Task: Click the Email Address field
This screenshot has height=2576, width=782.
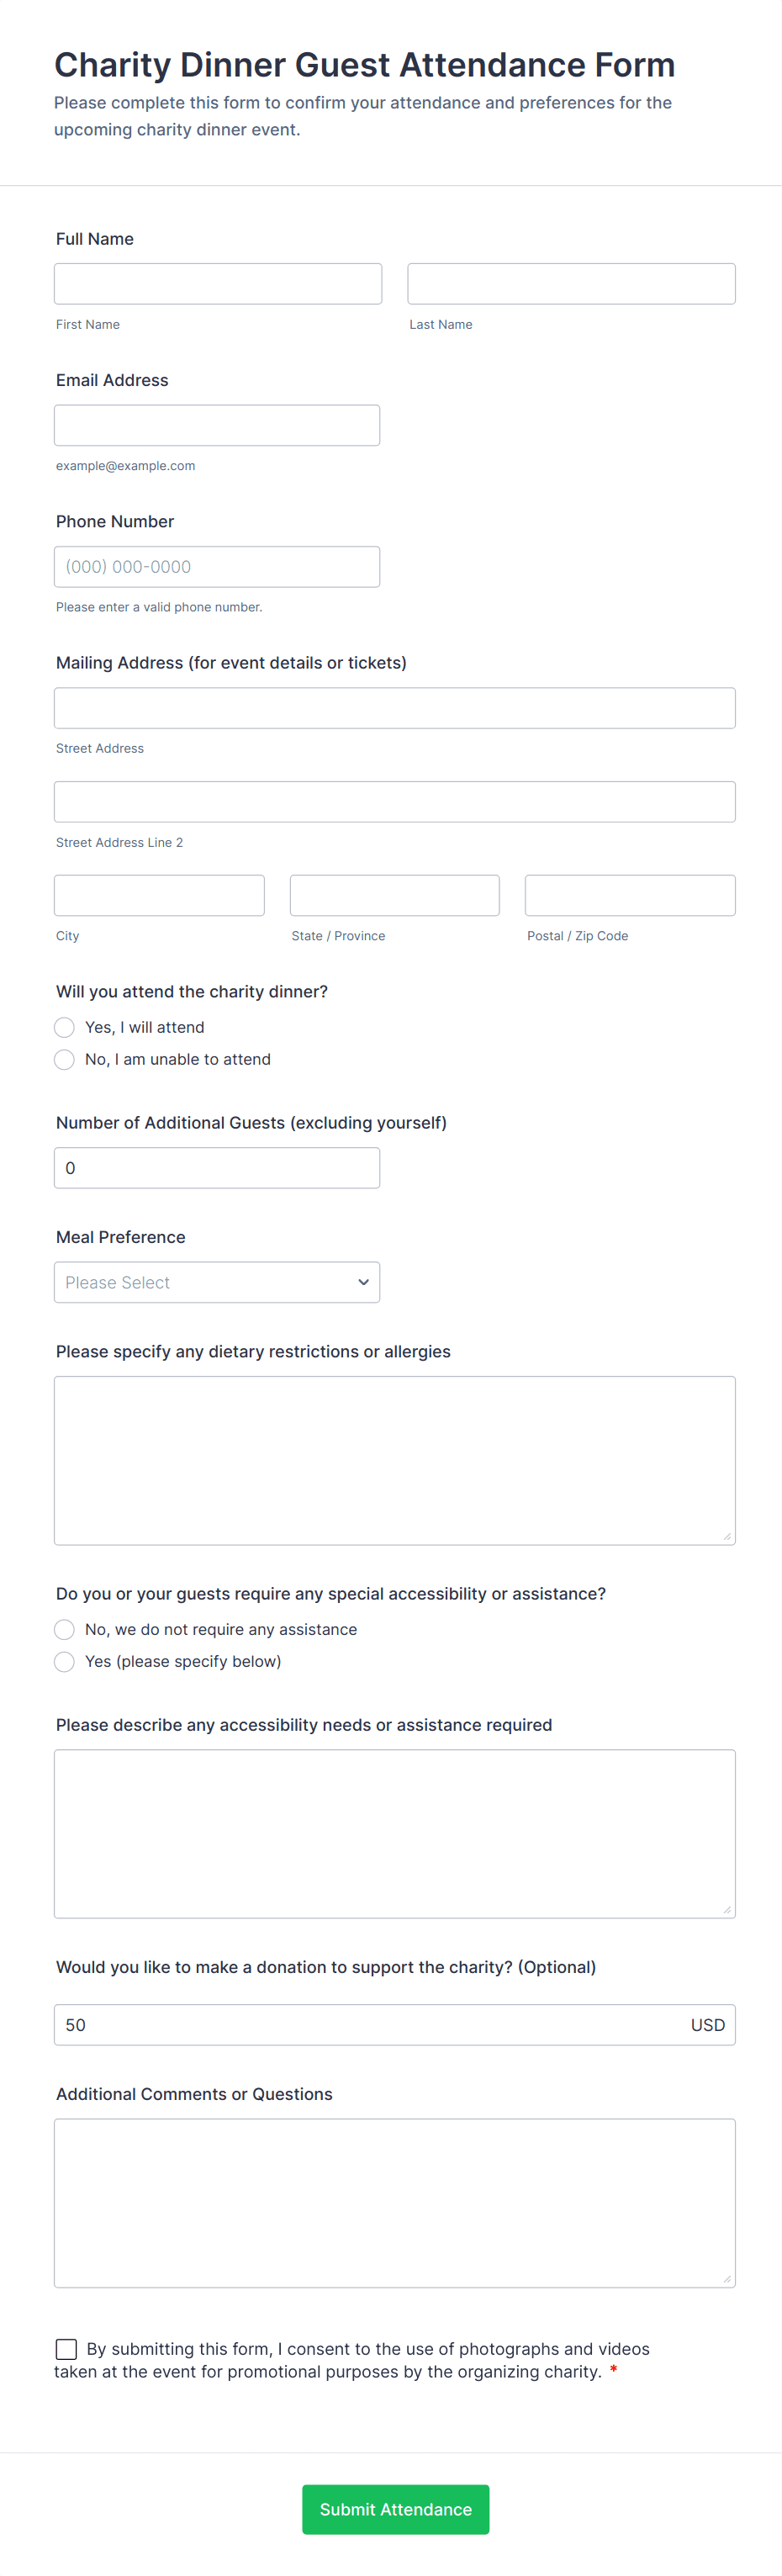Action: pos(217,425)
